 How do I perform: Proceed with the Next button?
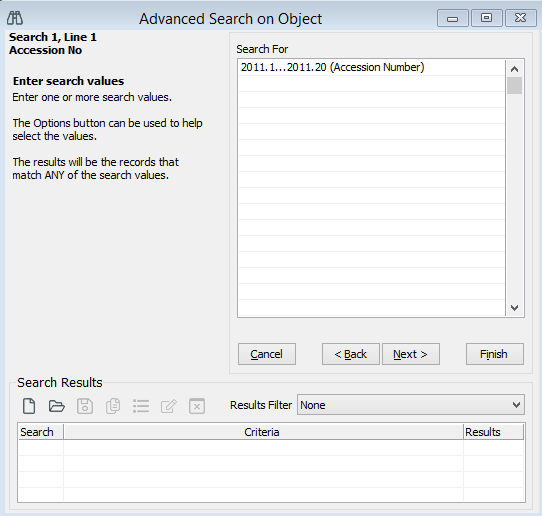pyautogui.click(x=411, y=354)
